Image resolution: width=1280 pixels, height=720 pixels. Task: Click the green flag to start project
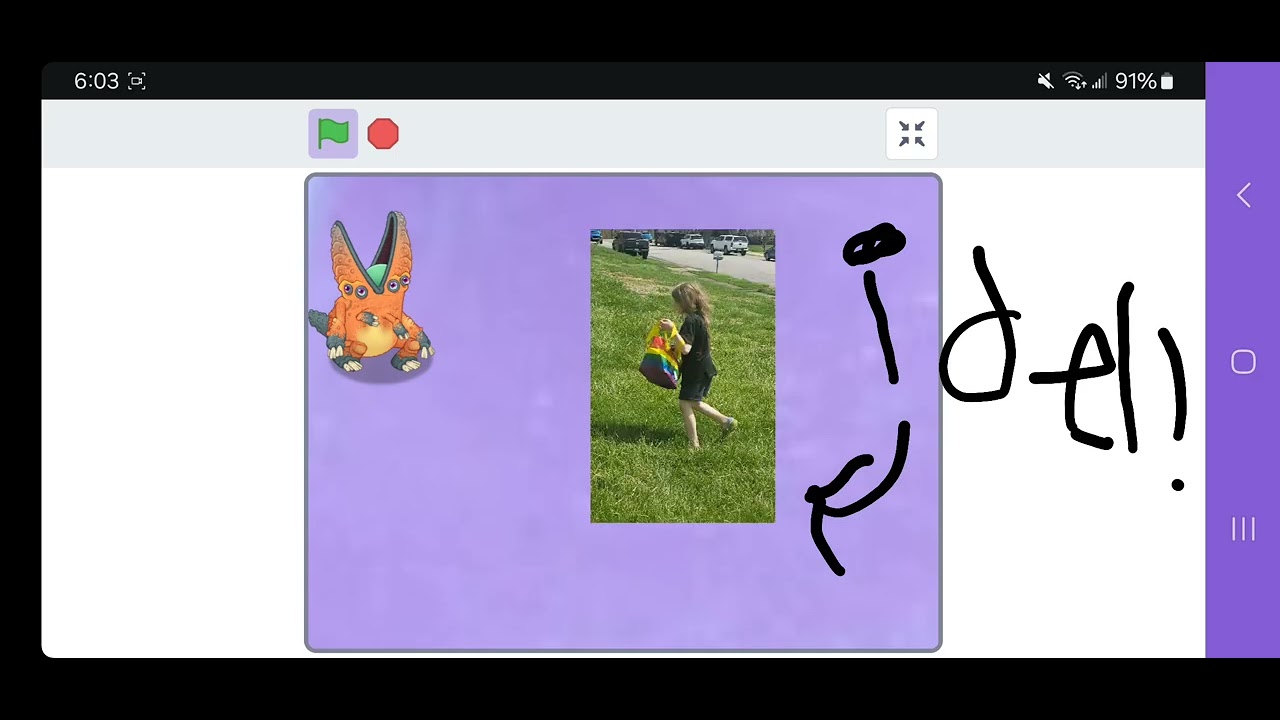pyautogui.click(x=333, y=134)
